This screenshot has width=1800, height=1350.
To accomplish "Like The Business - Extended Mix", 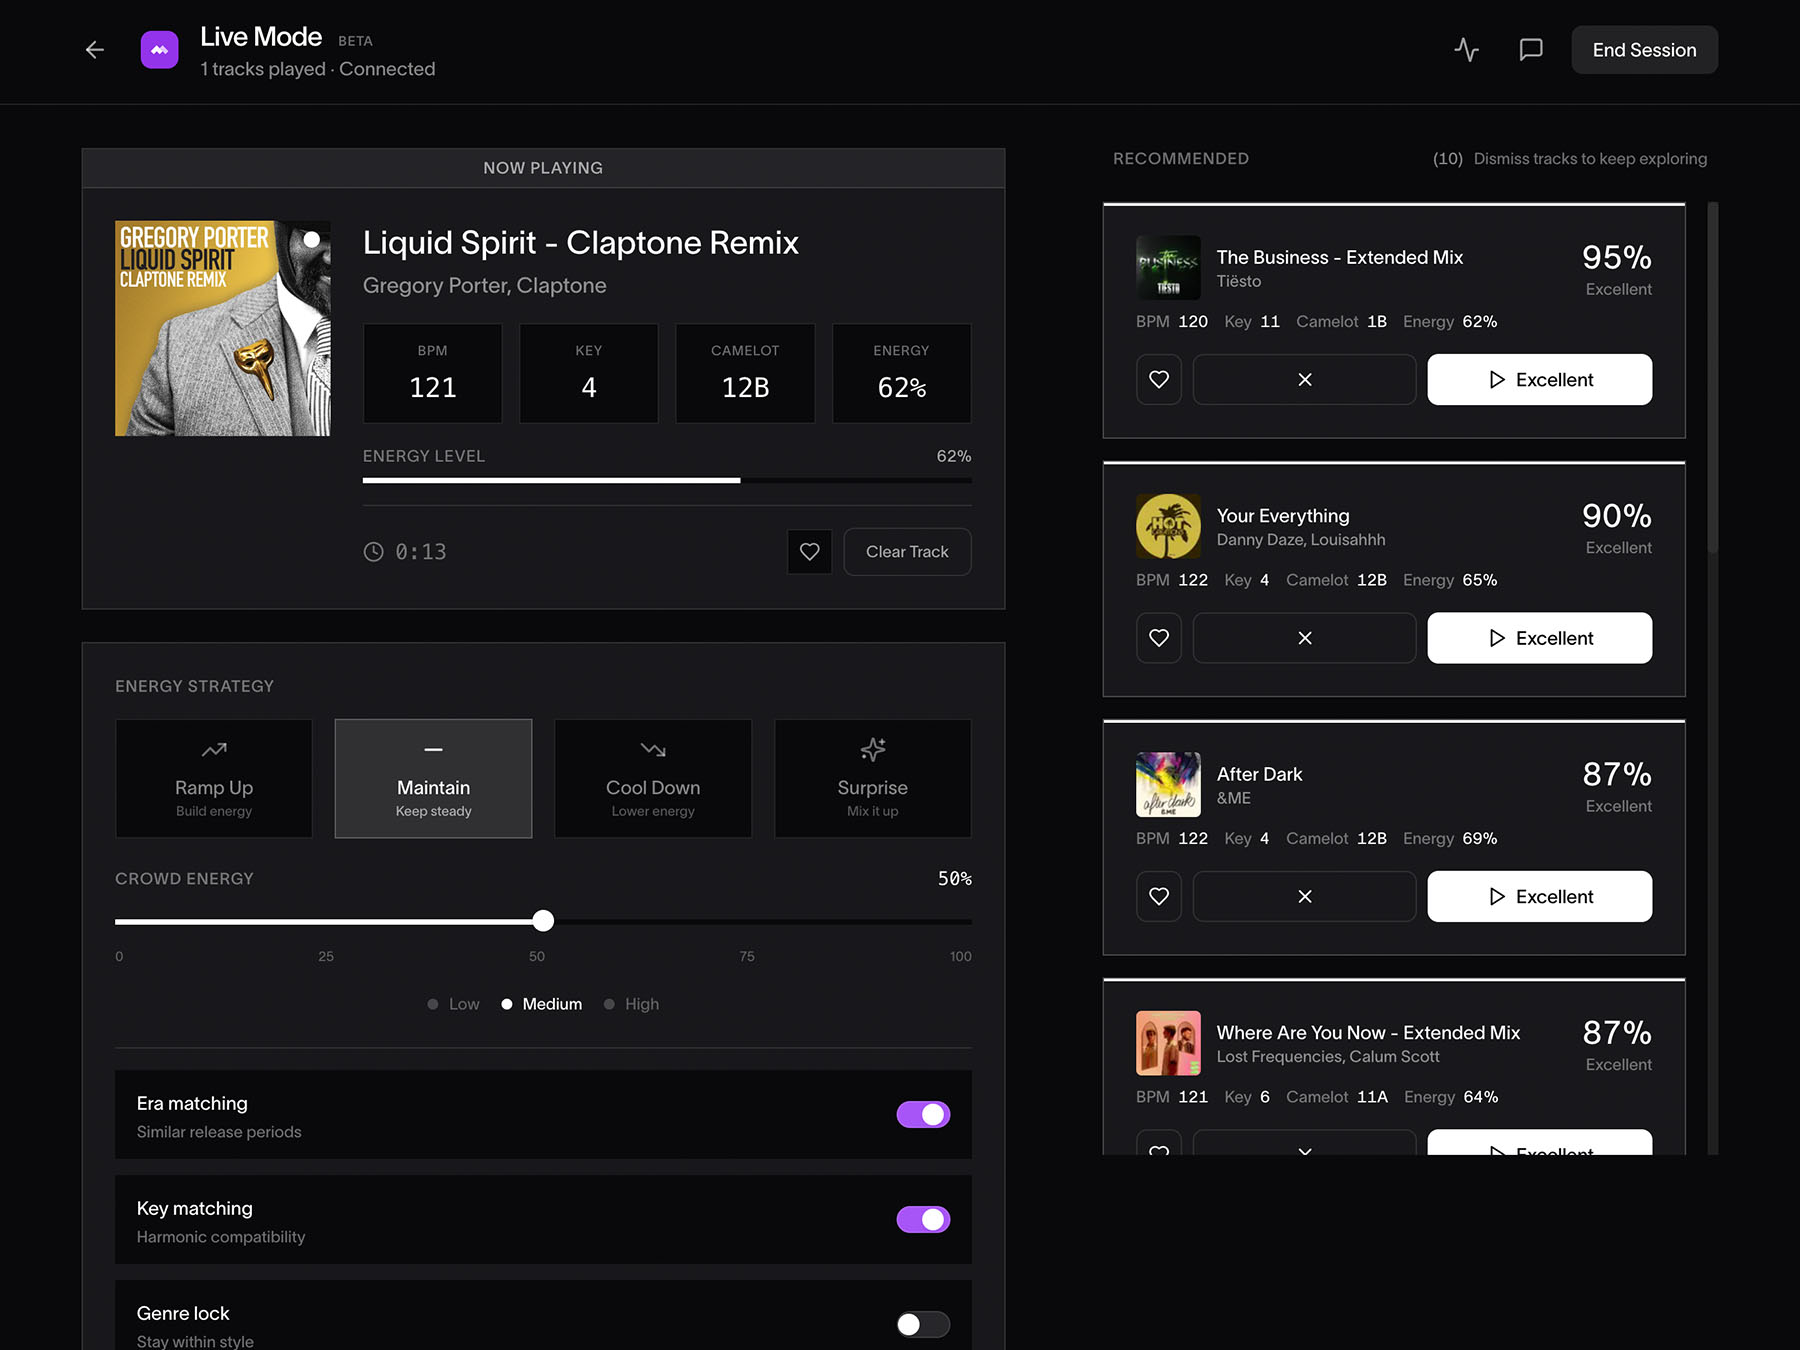I will (1159, 380).
